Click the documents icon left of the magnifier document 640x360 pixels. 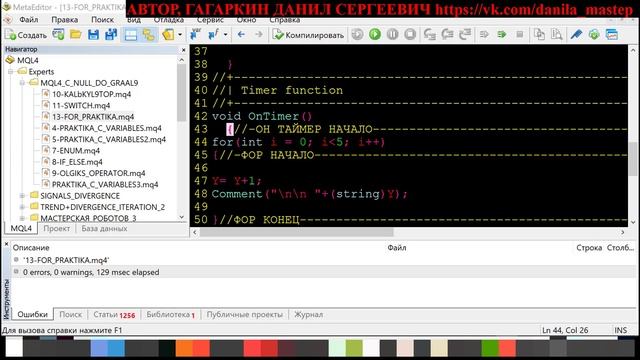[539, 35]
